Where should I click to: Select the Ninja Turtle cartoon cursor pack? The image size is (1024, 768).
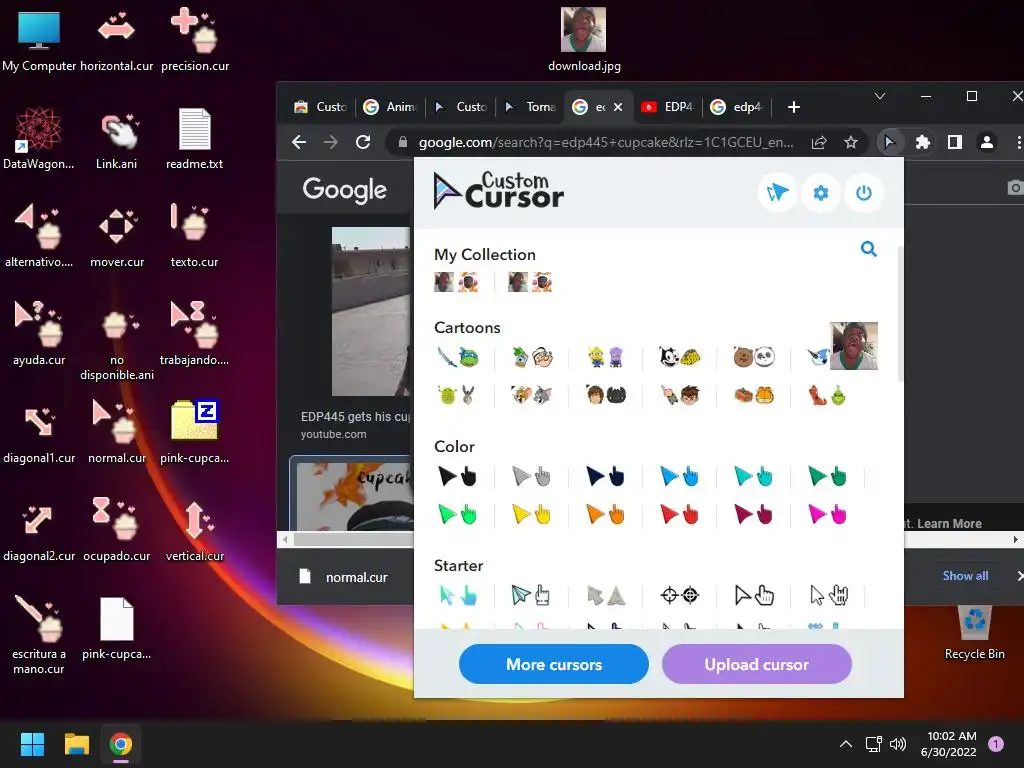click(x=457, y=357)
